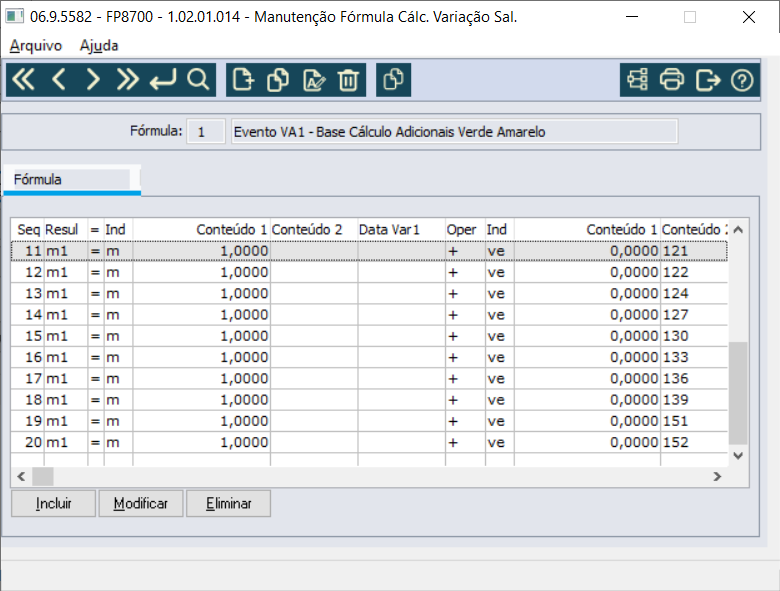The height and width of the screenshot is (591, 780).
Task: Open the search magnifier tool
Action: pyautogui.click(x=198, y=80)
